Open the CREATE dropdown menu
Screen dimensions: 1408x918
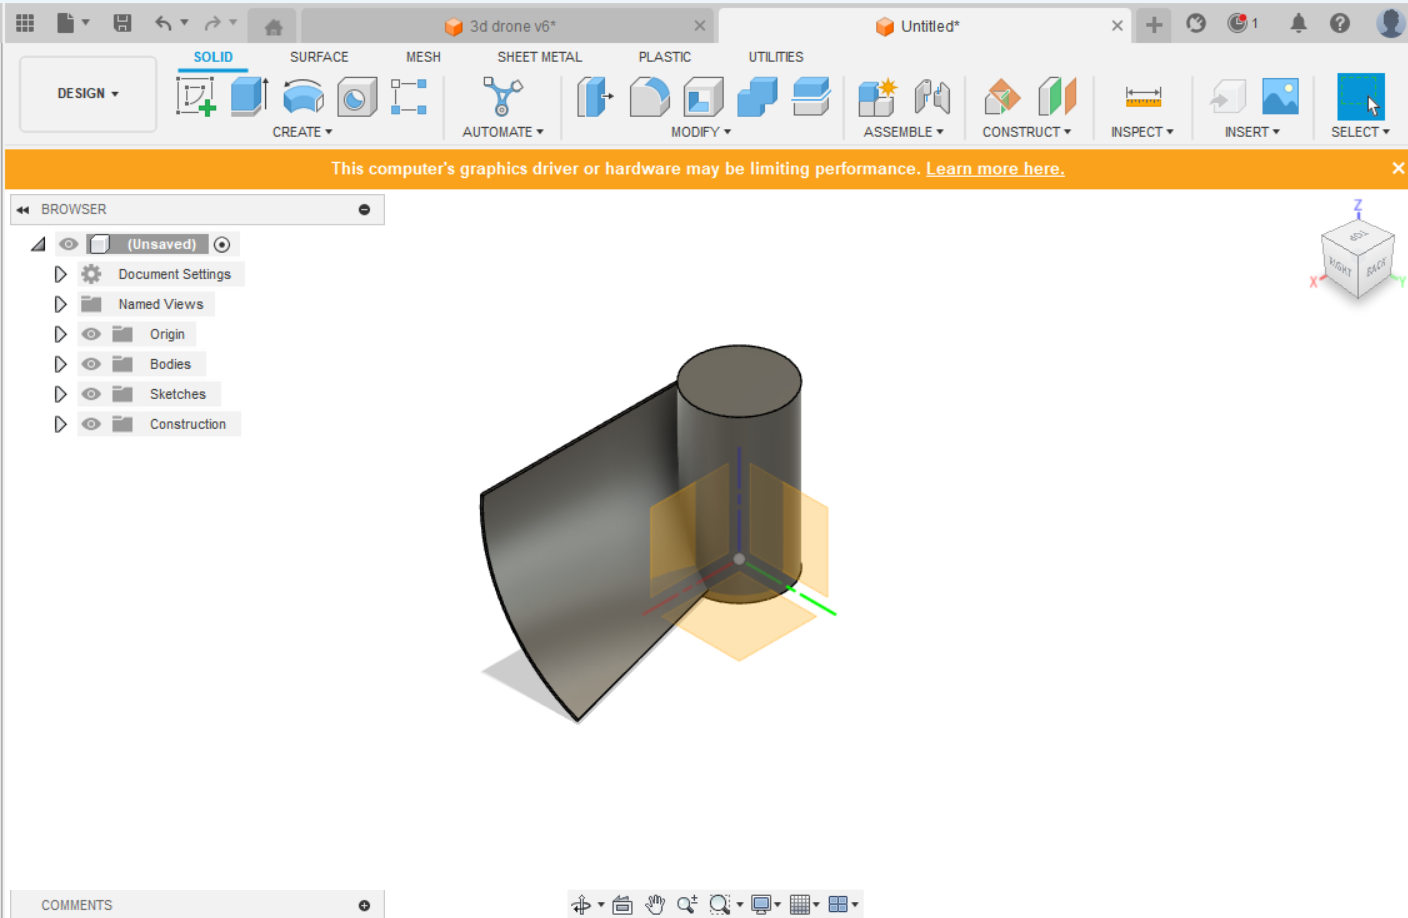coord(302,131)
